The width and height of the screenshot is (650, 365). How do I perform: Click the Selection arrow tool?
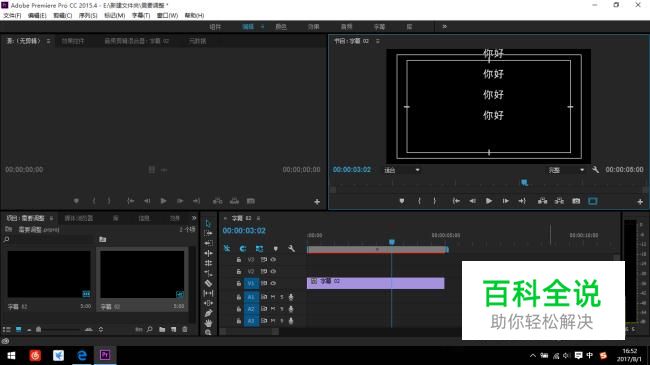click(x=209, y=223)
